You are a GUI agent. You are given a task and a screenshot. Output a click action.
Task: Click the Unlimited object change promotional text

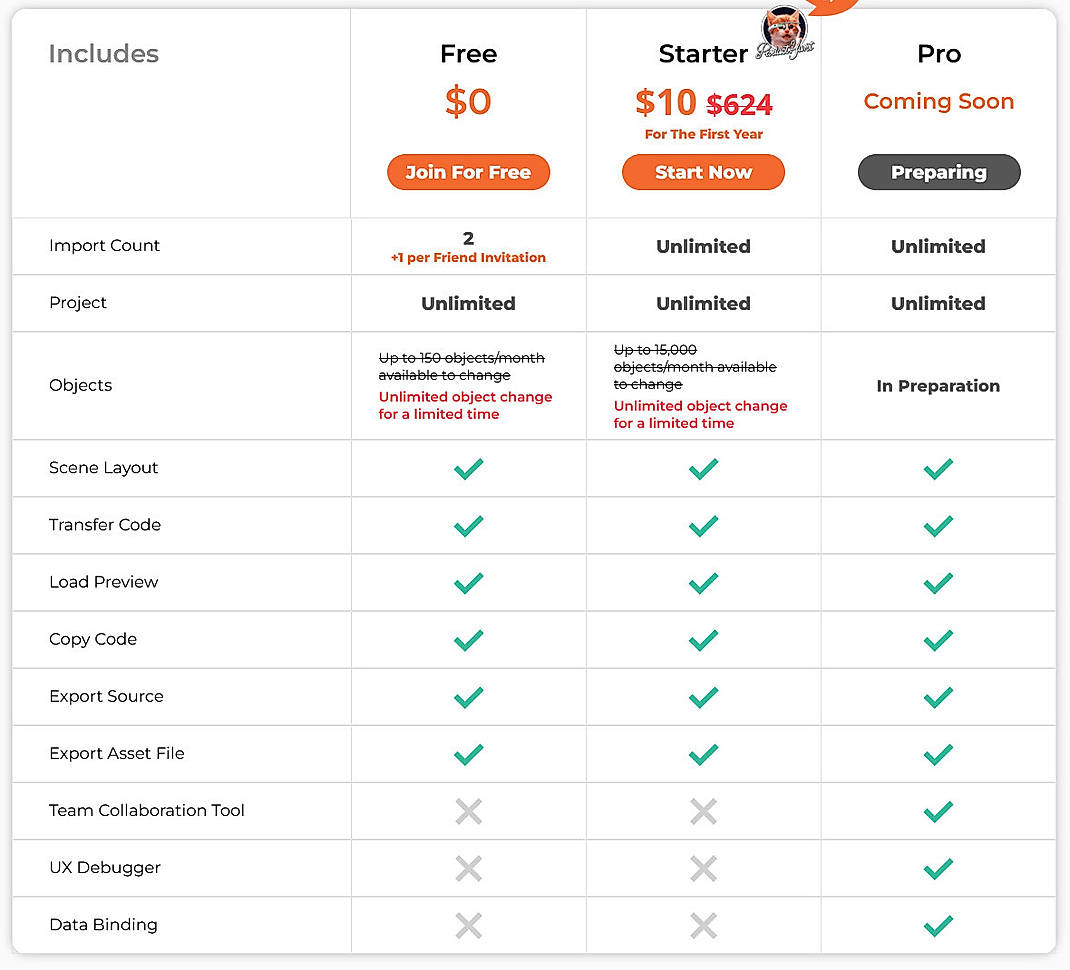[466, 406]
